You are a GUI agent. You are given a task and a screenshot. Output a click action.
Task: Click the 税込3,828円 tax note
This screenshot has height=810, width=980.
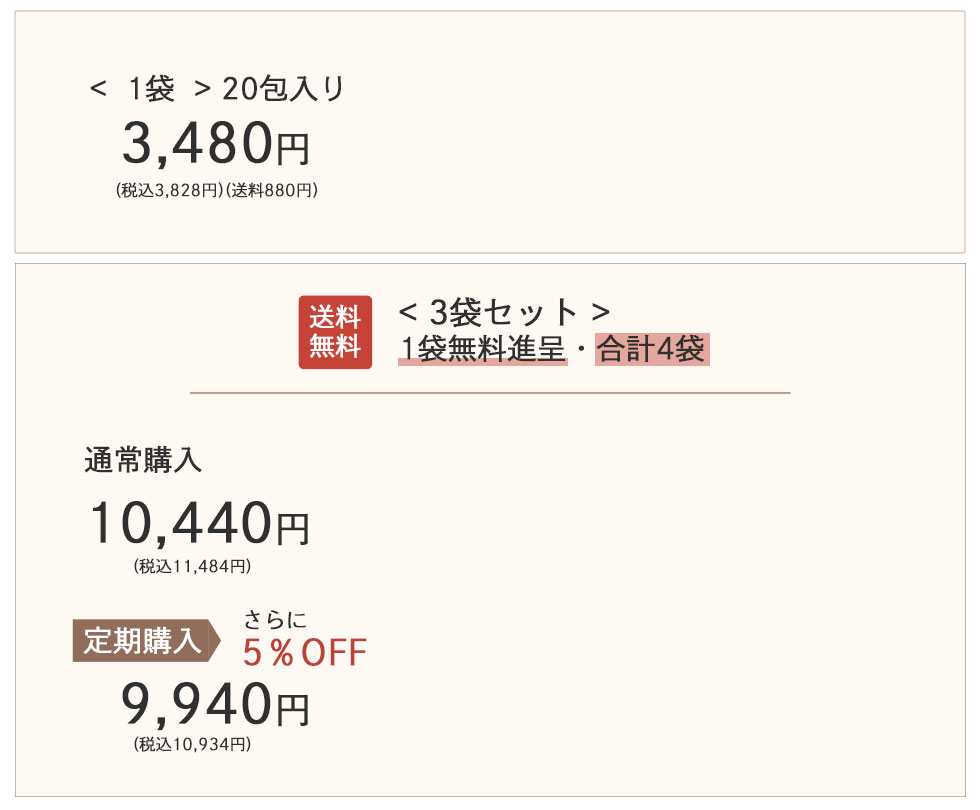(x=169, y=189)
